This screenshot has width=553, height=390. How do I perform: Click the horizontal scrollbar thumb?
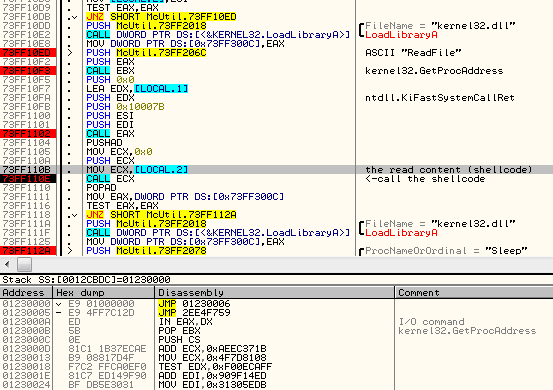pos(24,264)
